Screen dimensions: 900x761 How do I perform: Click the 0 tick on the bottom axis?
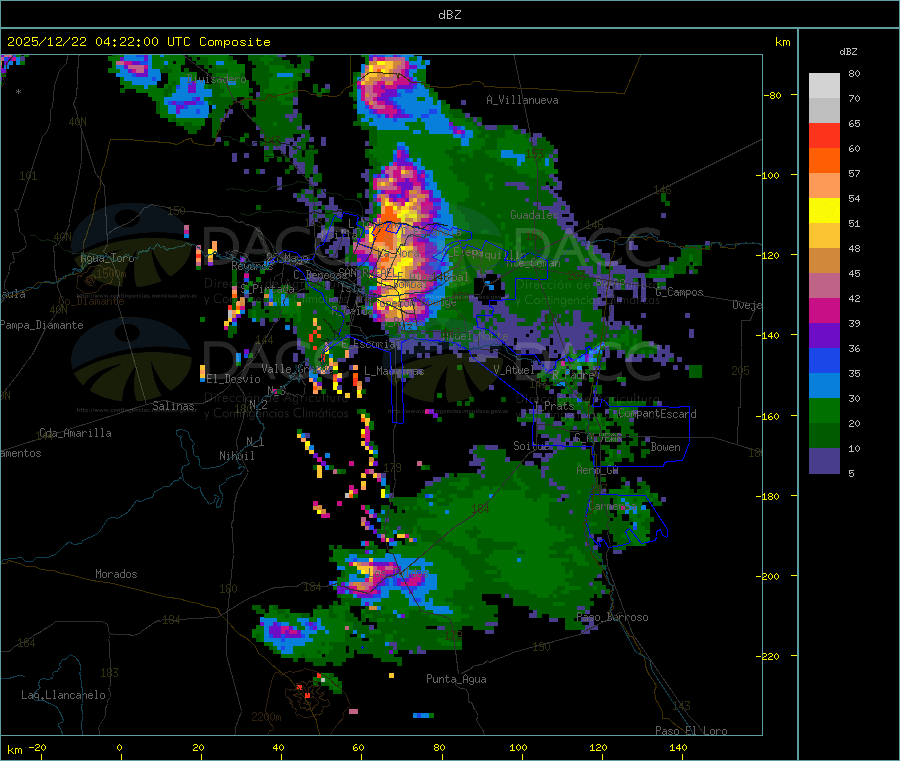point(119,747)
